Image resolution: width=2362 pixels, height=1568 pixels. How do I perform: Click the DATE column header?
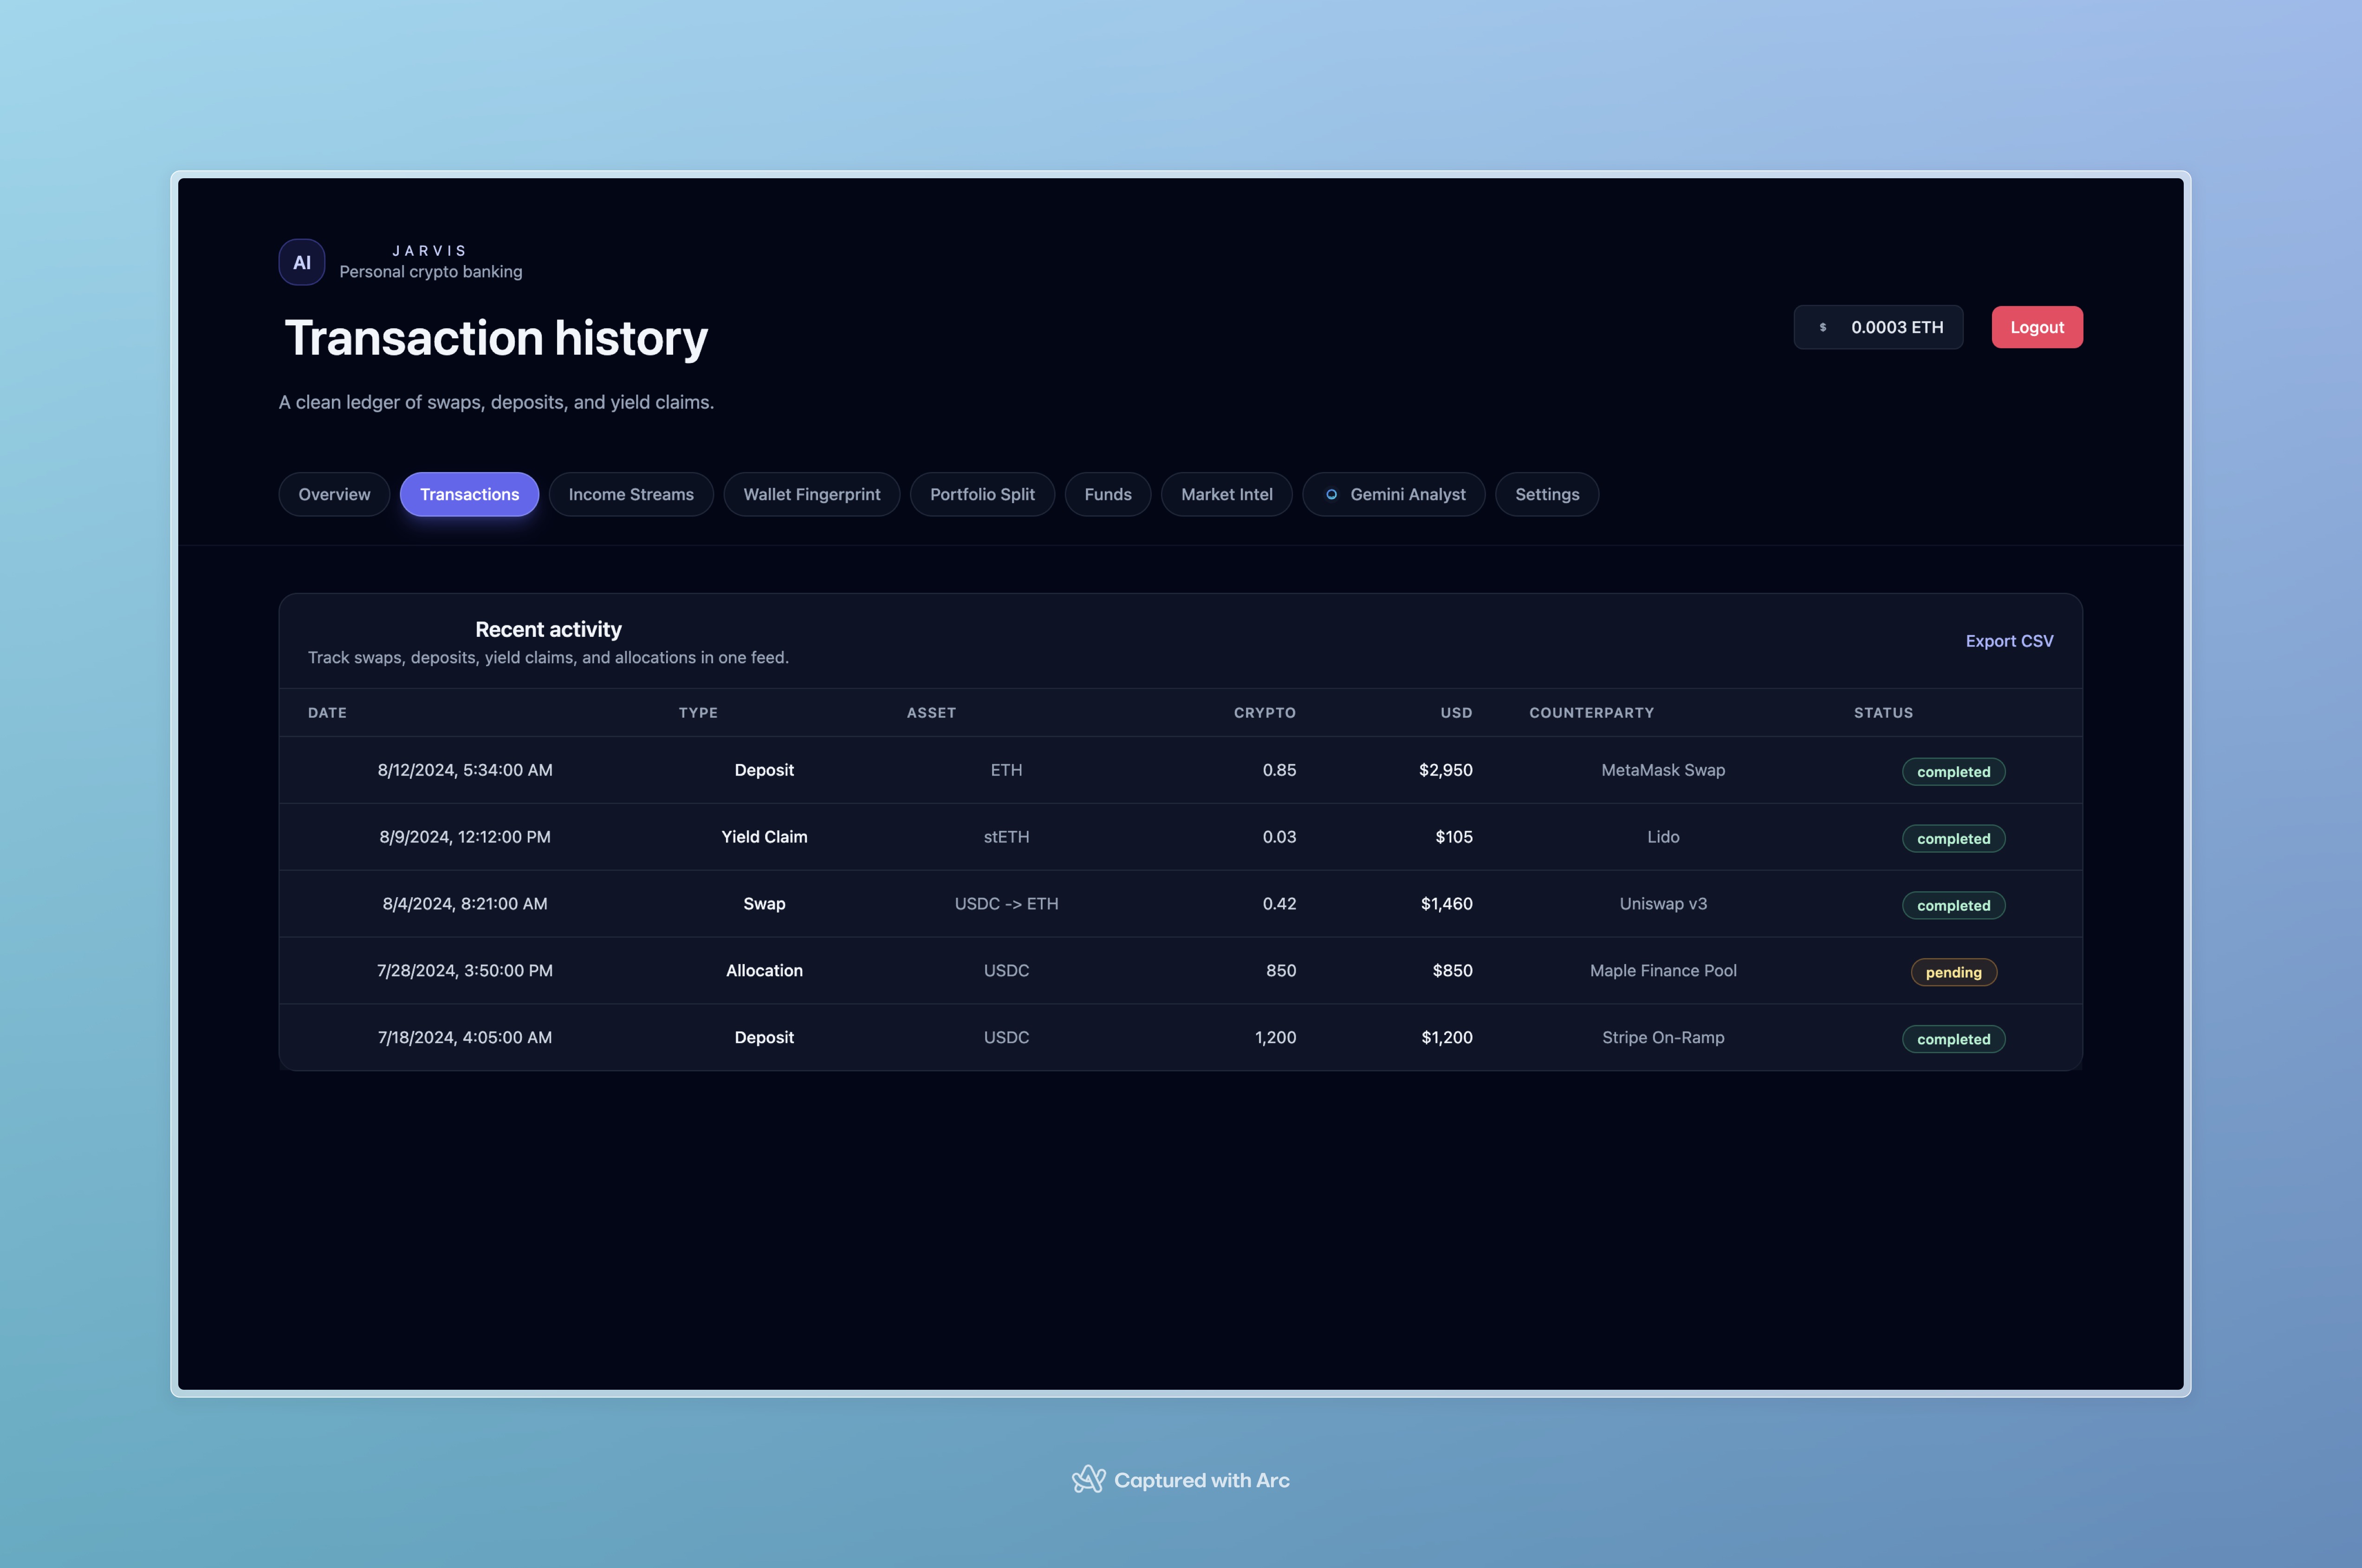[x=327, y=713]
